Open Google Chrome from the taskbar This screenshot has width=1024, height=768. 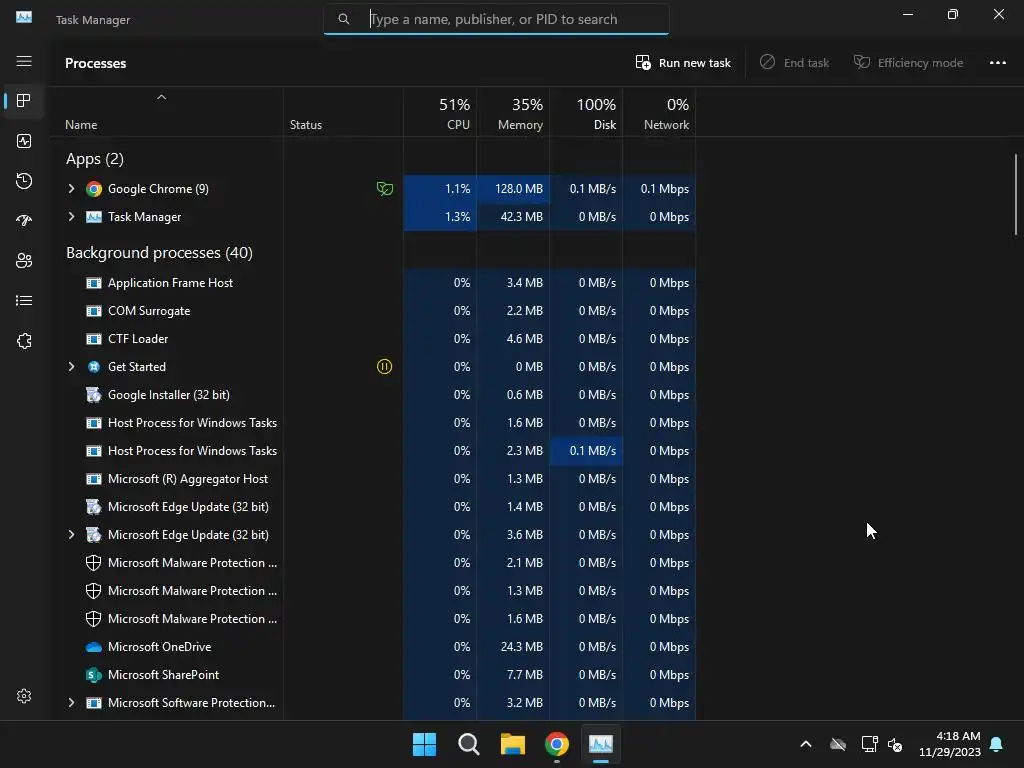pyautogui.click(x=557, y=744)
